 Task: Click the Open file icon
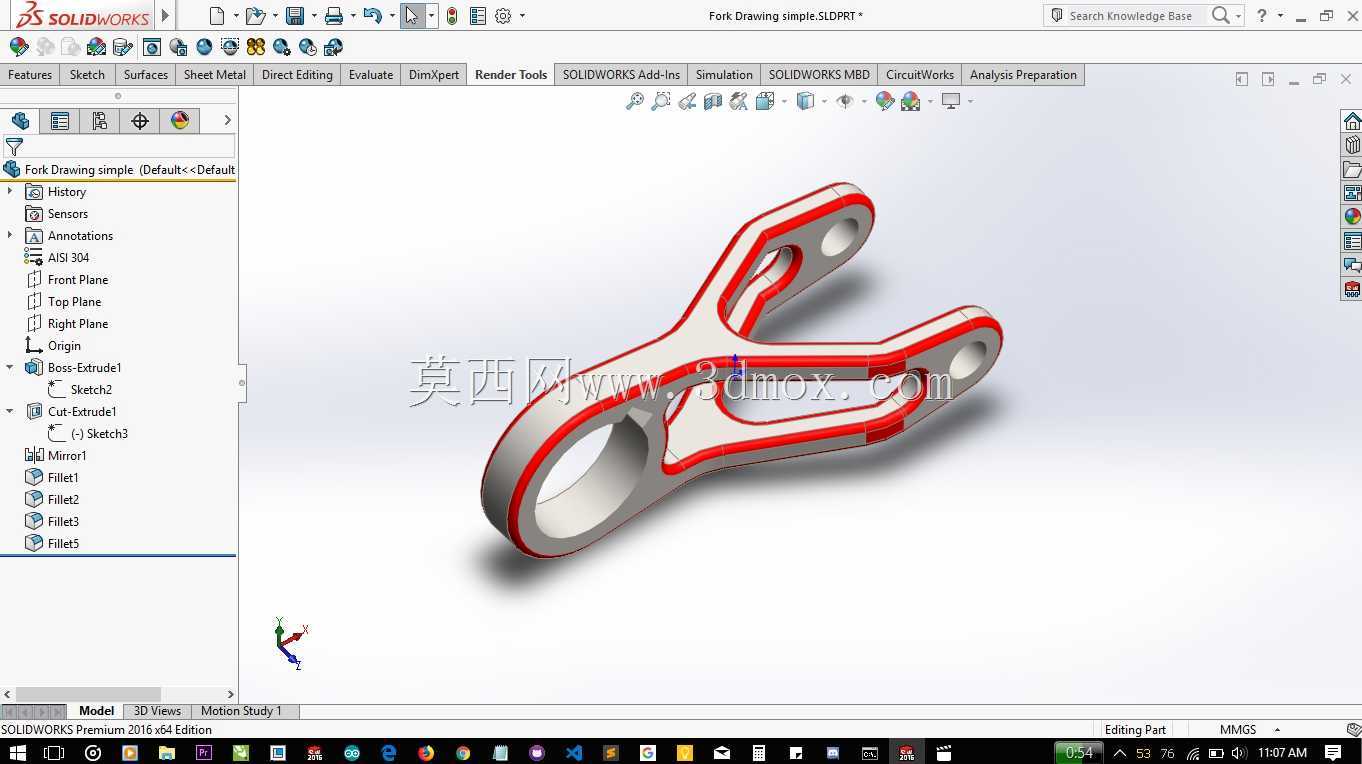click(255, 16)
